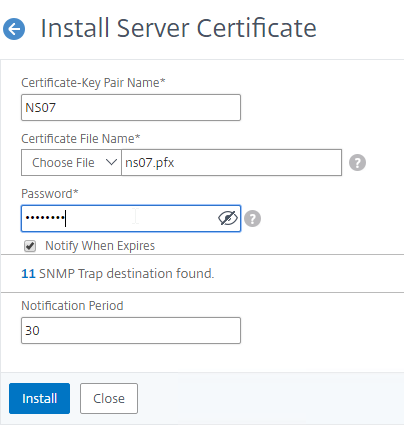Click the Certificate-Key Pair Name label
This screenshot has width=404, height=425.
pos(93,83)
